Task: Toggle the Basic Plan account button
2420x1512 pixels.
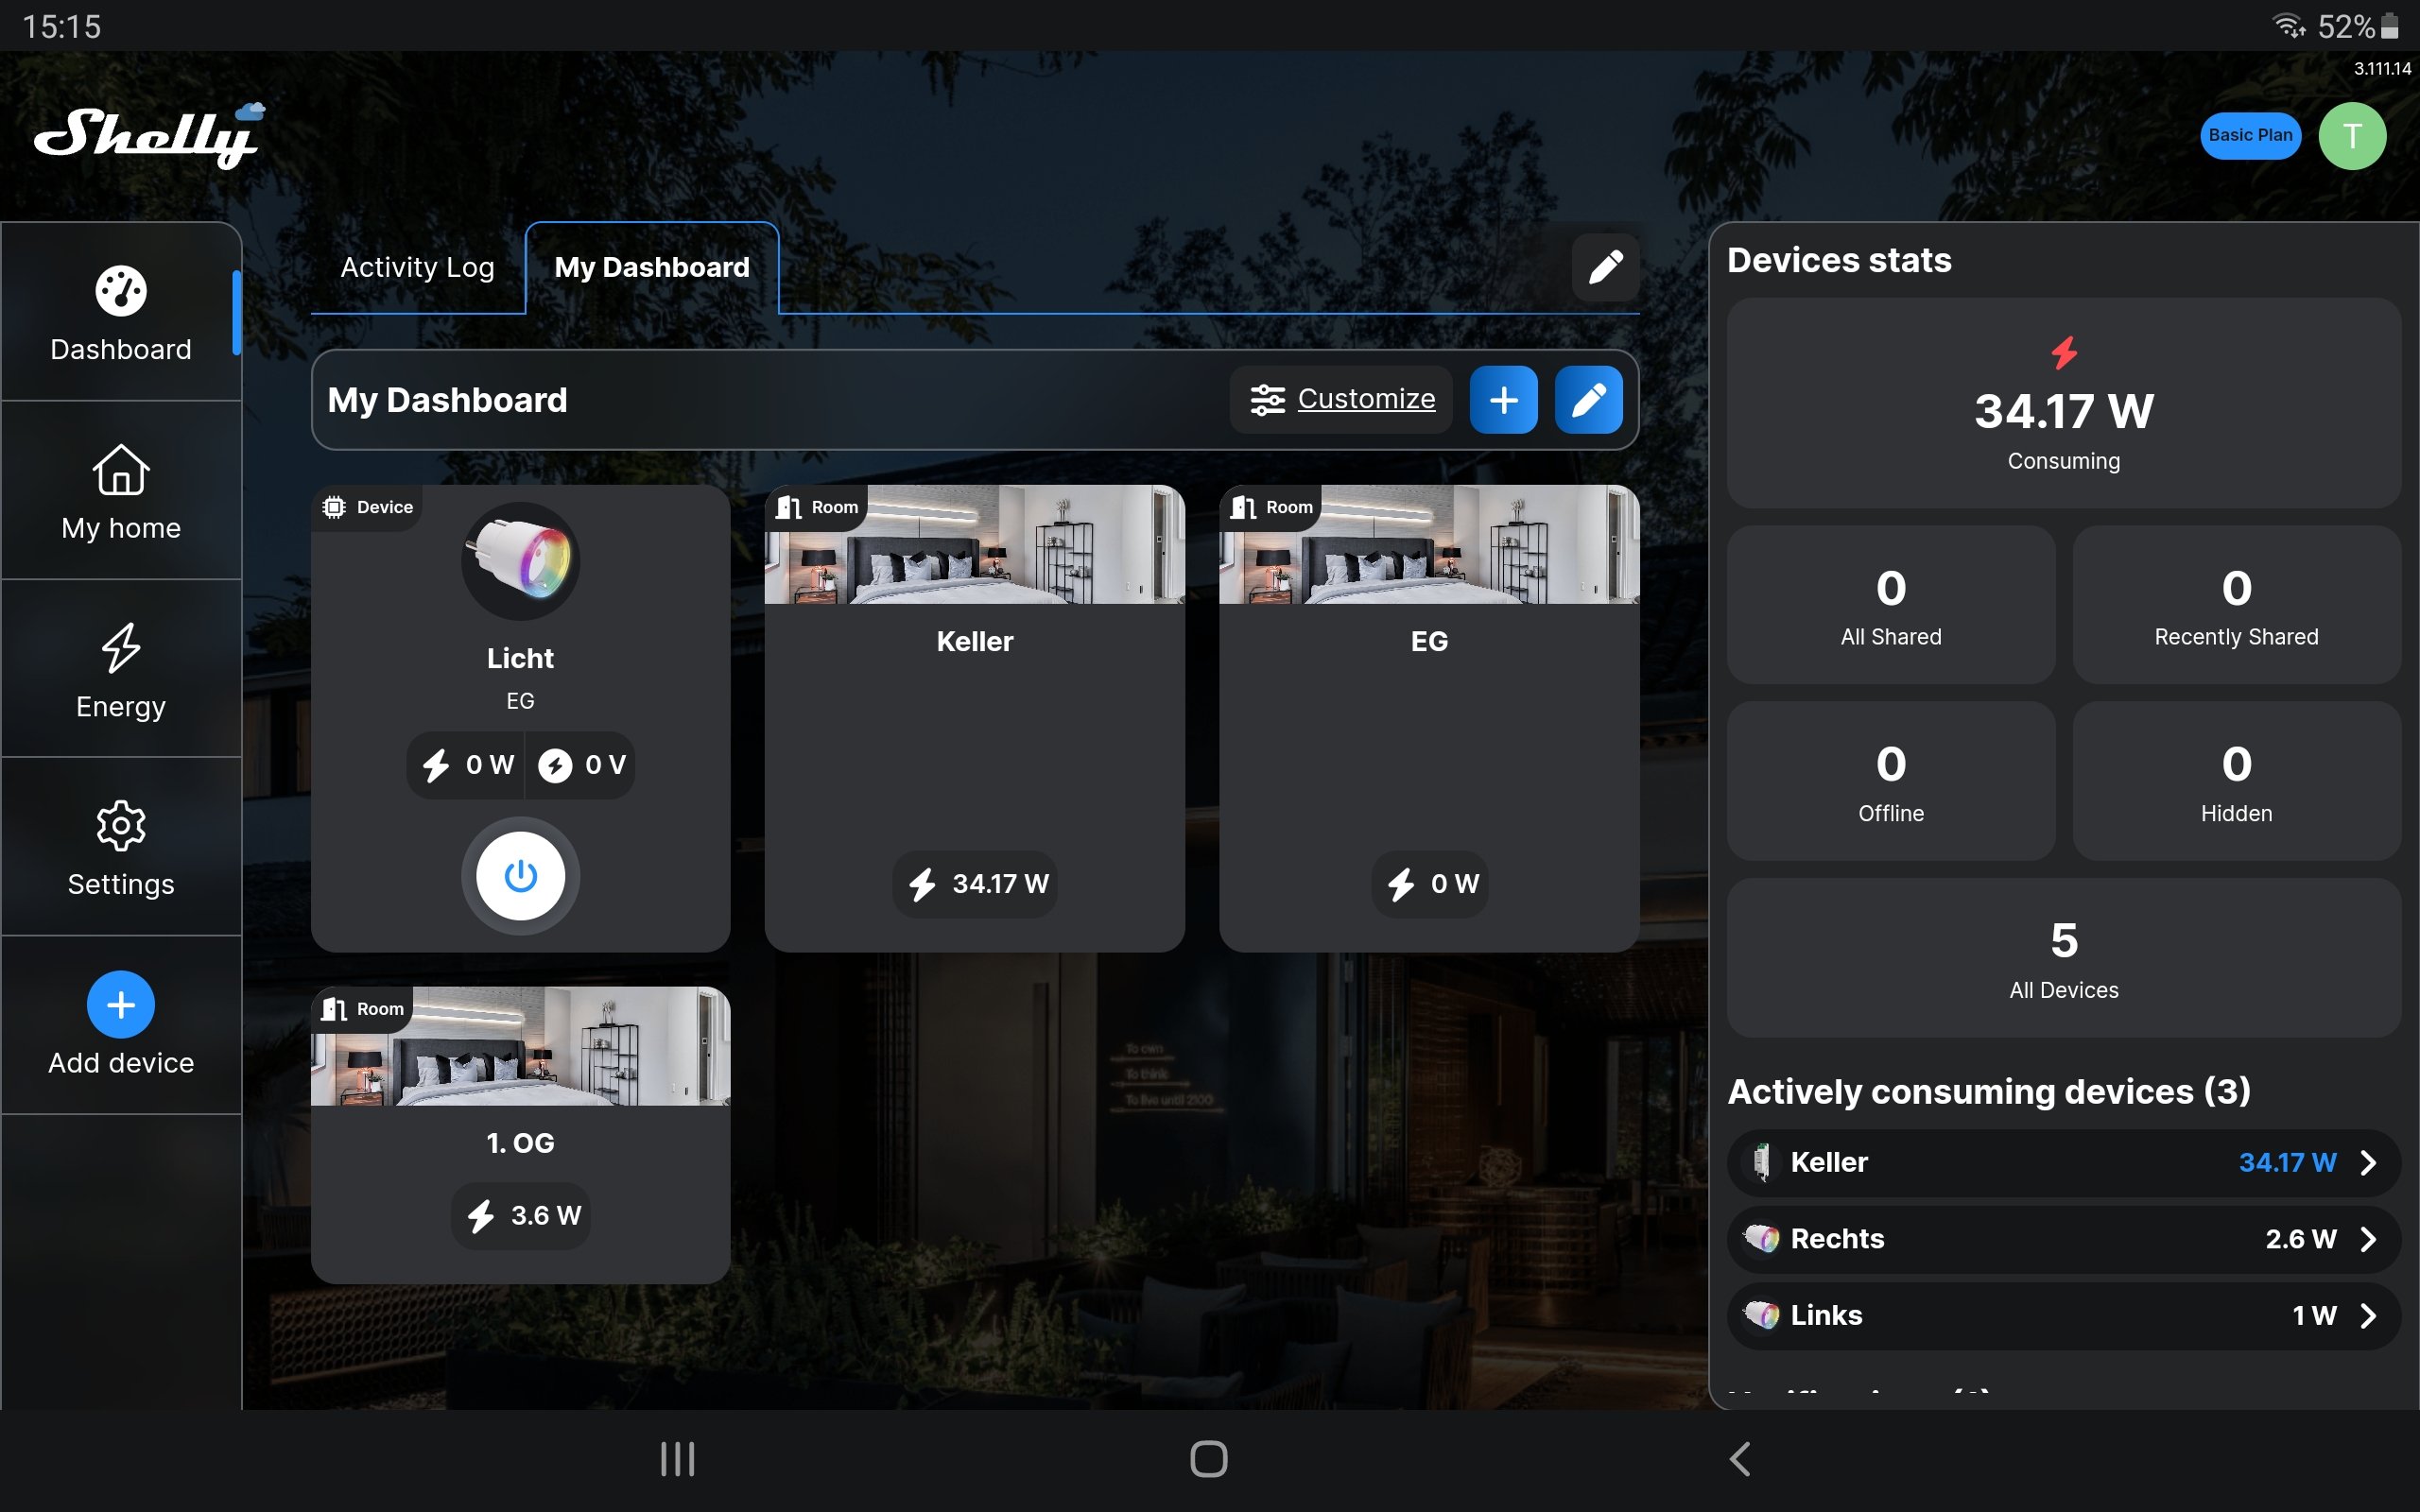Action: (2249, 134)
